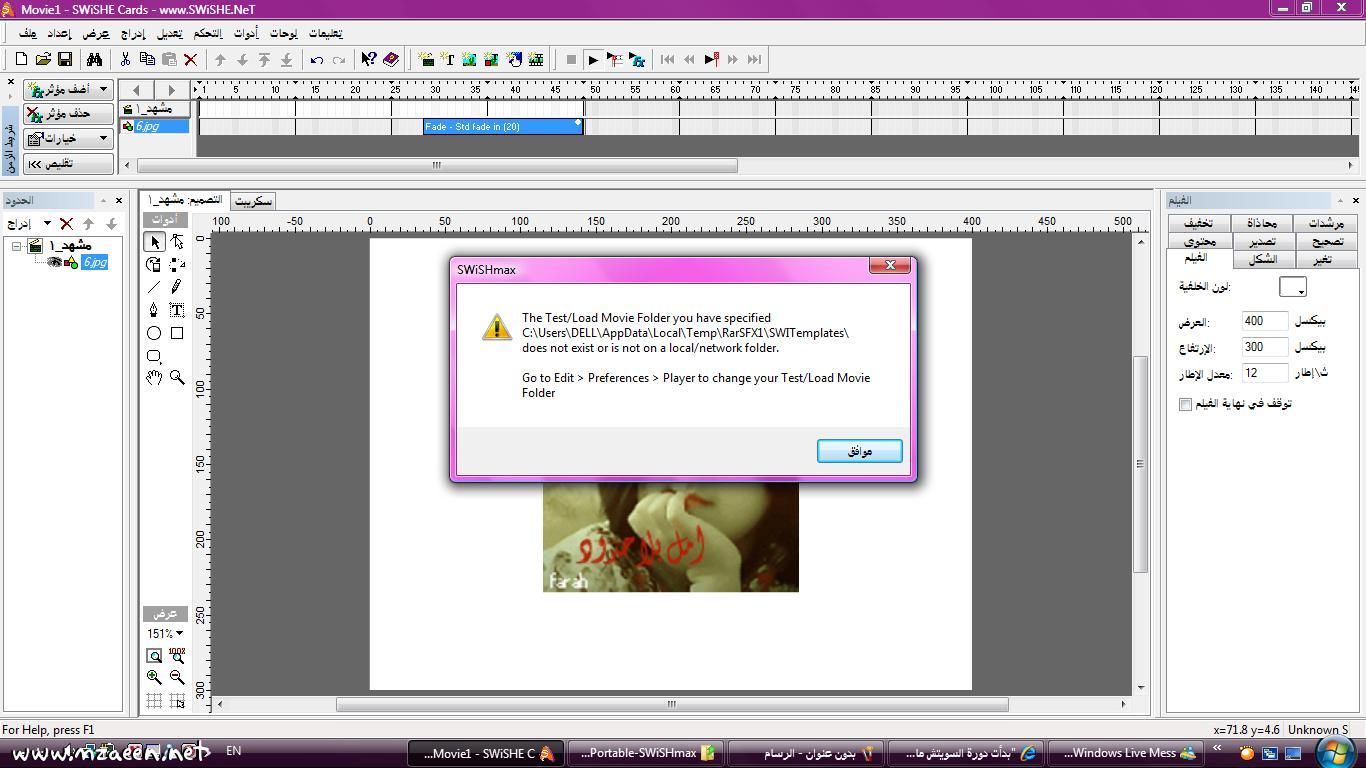Open the 151% zoom level dropdown
Viewport: 1366px width, 768px height.
click(165, 633)
